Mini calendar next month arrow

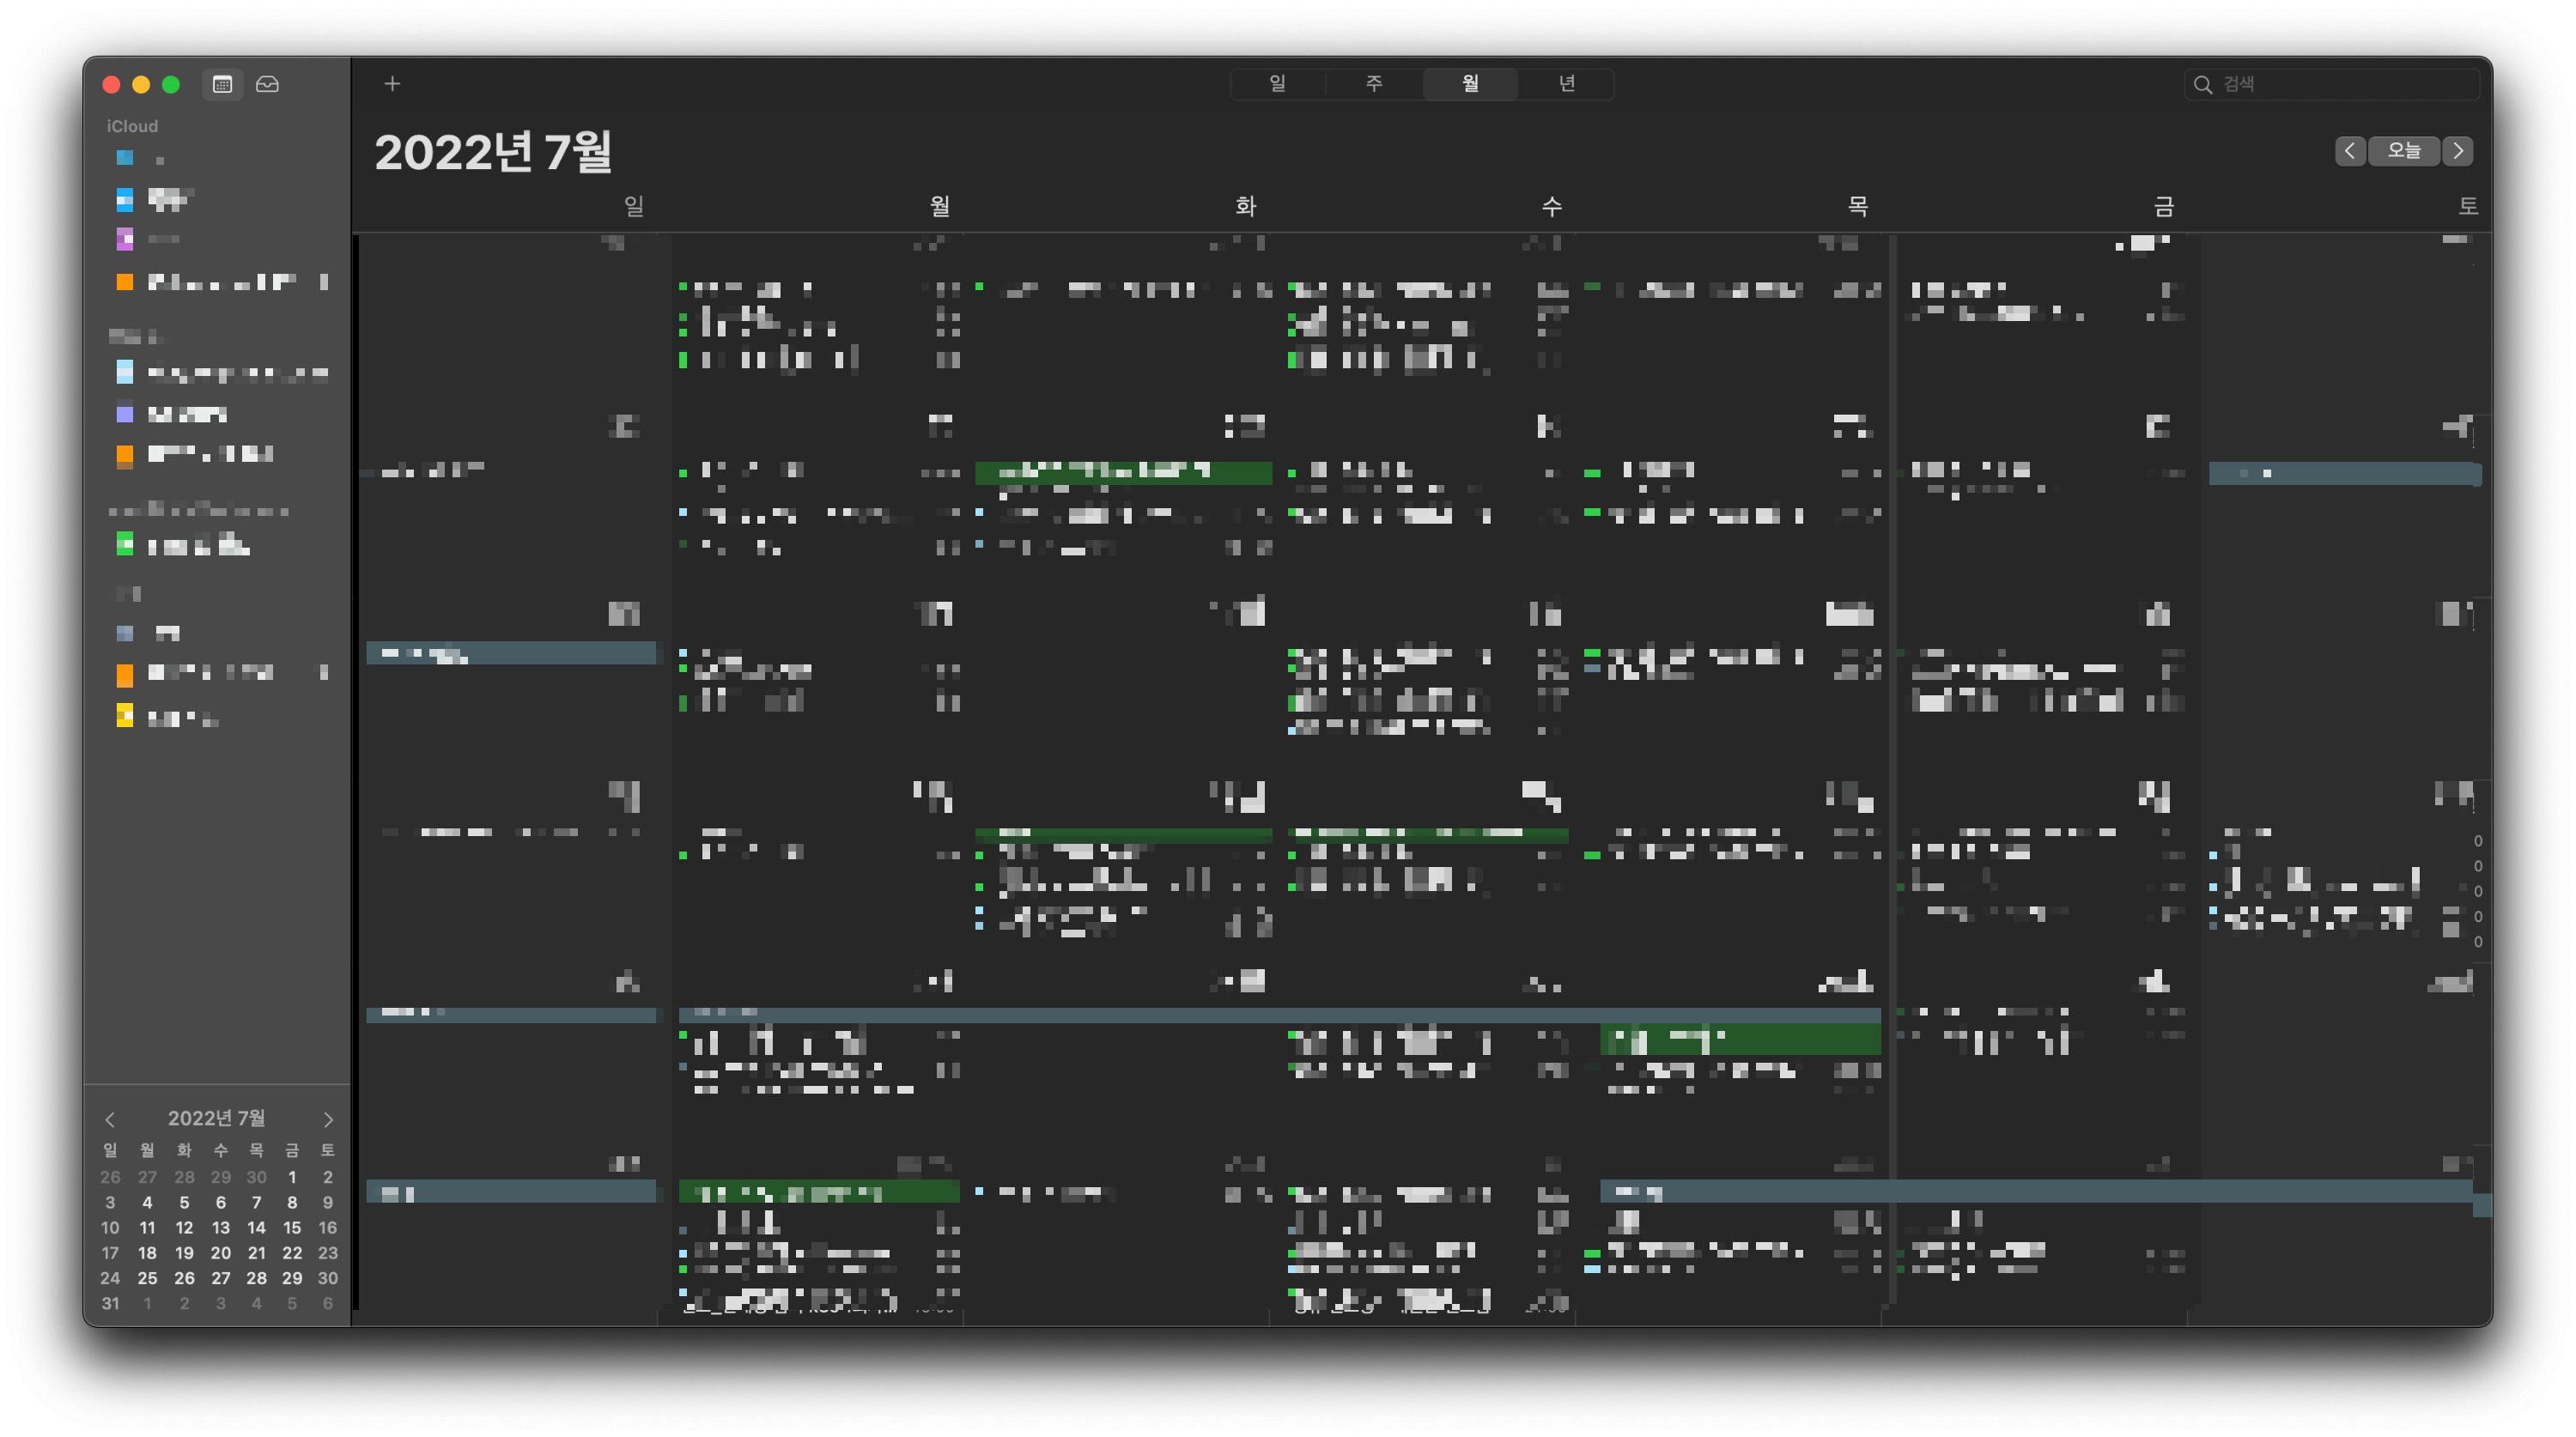(328, 1119)
